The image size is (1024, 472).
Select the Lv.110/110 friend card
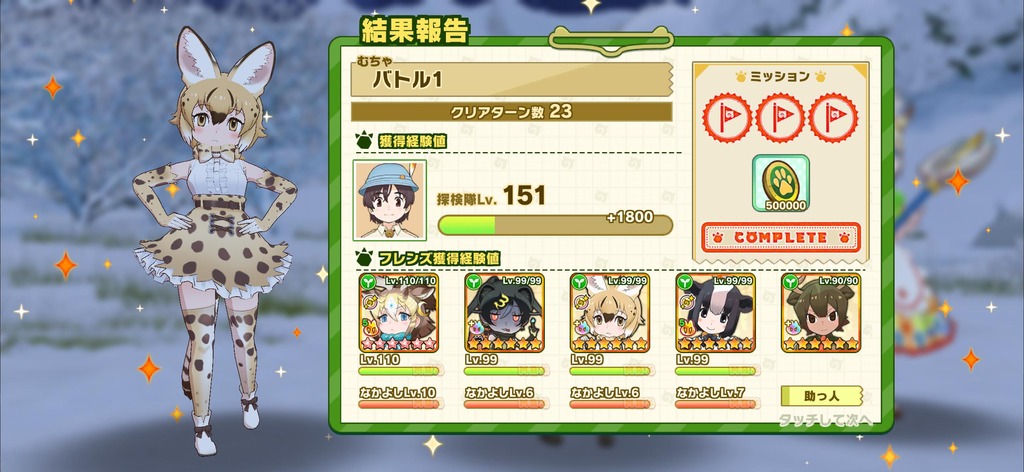click(398, 313)
